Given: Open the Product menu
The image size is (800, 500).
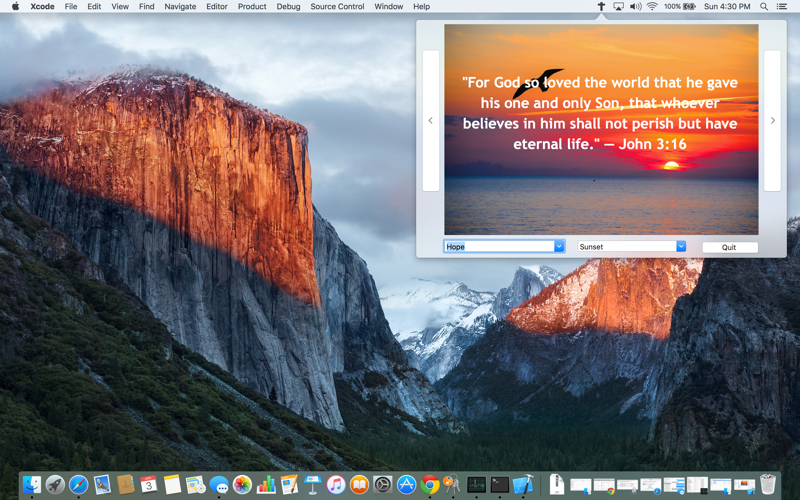Looking at the screenshot, I should 252,7.
